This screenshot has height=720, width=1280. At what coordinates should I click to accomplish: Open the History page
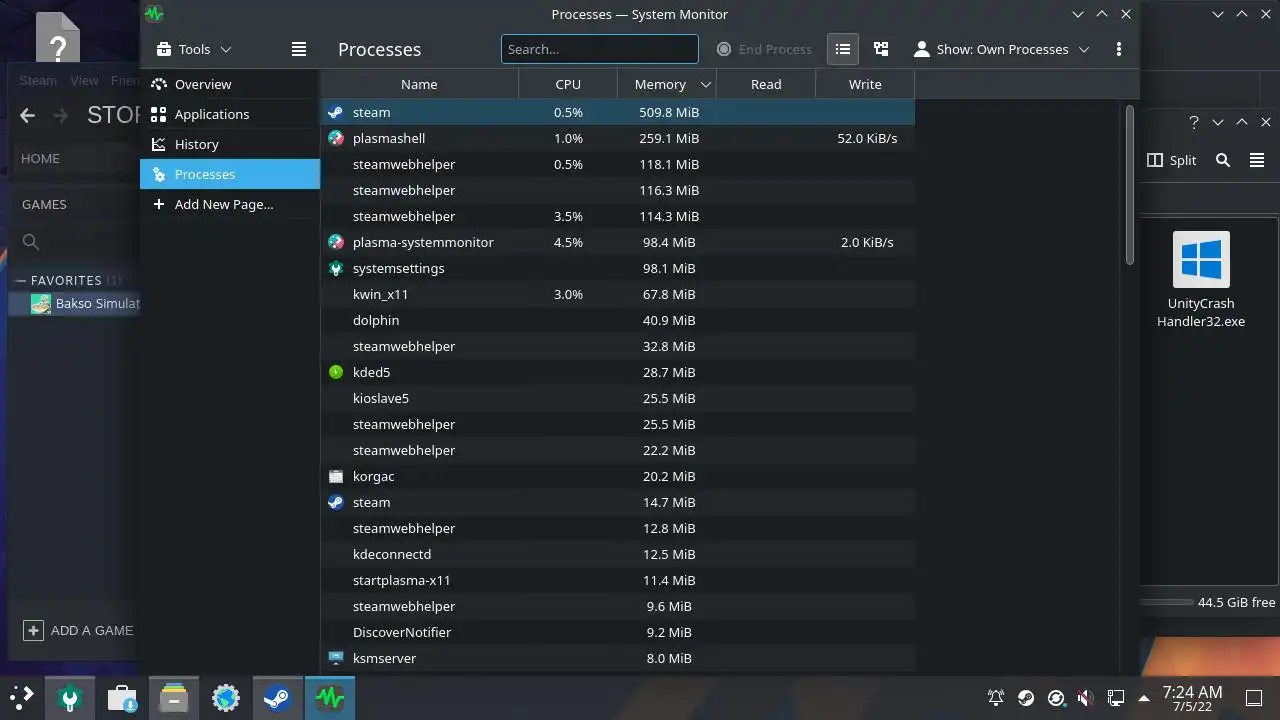point(230,144)
